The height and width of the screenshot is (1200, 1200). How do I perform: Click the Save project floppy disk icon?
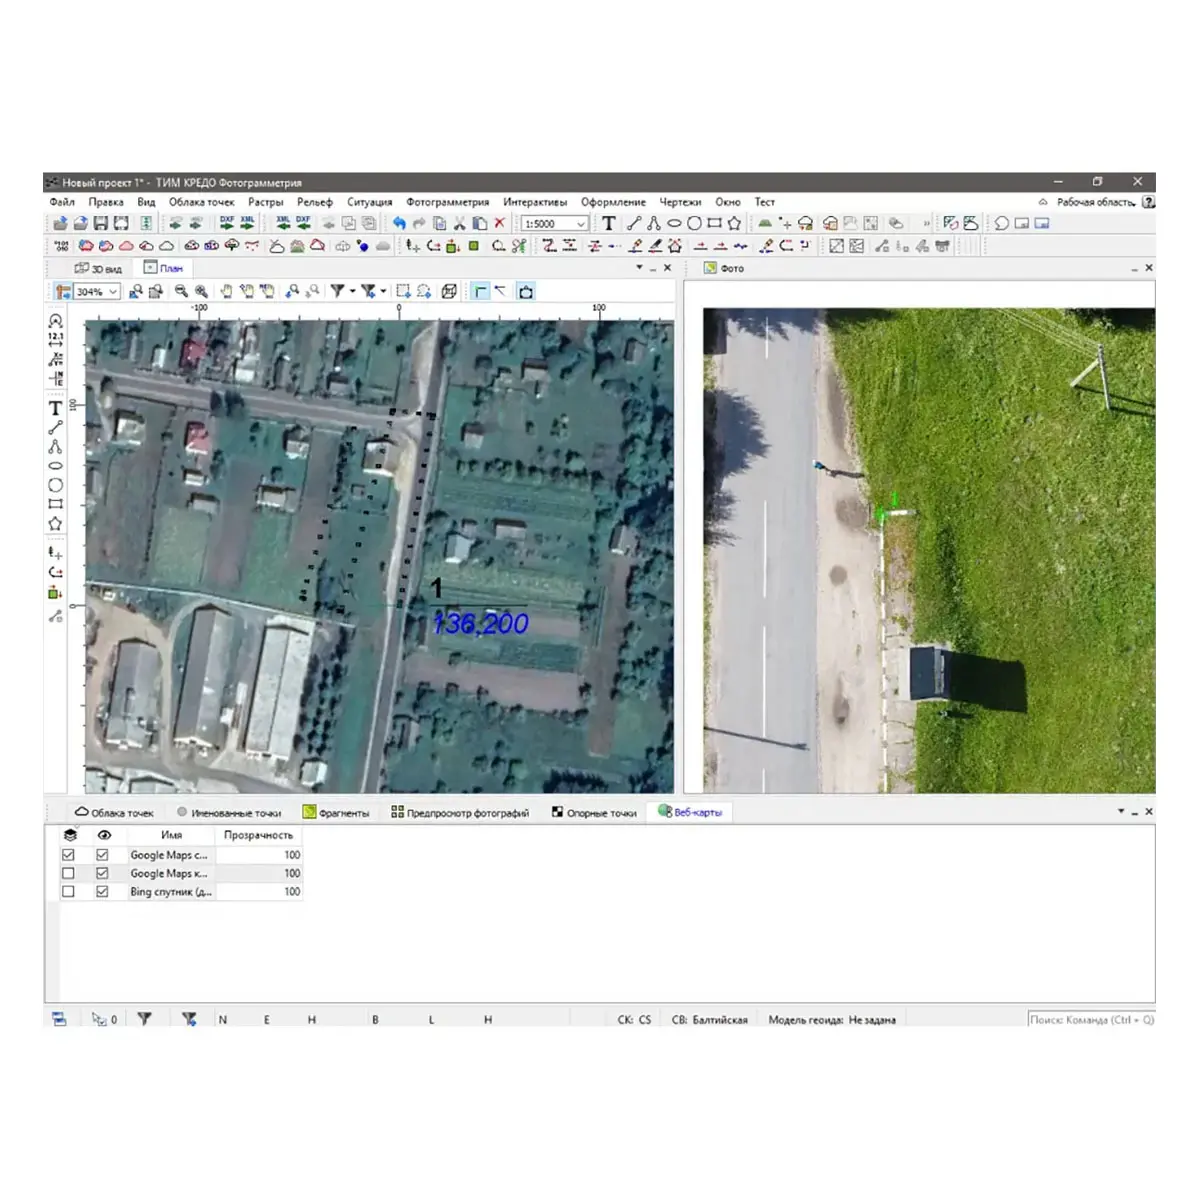click(x=100, y=224)
